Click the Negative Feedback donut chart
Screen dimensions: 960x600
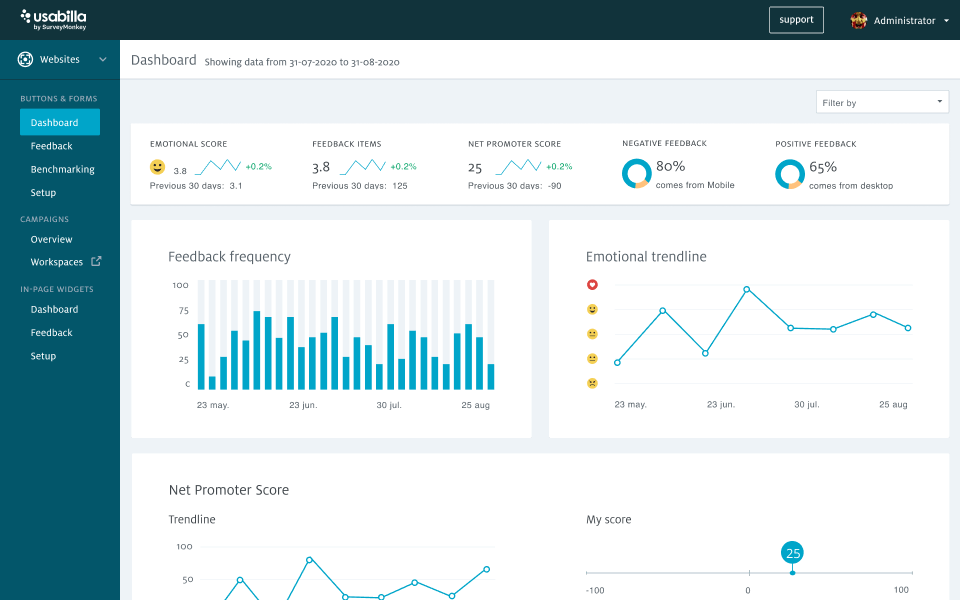pyautogui.click(x=637, y=174)
